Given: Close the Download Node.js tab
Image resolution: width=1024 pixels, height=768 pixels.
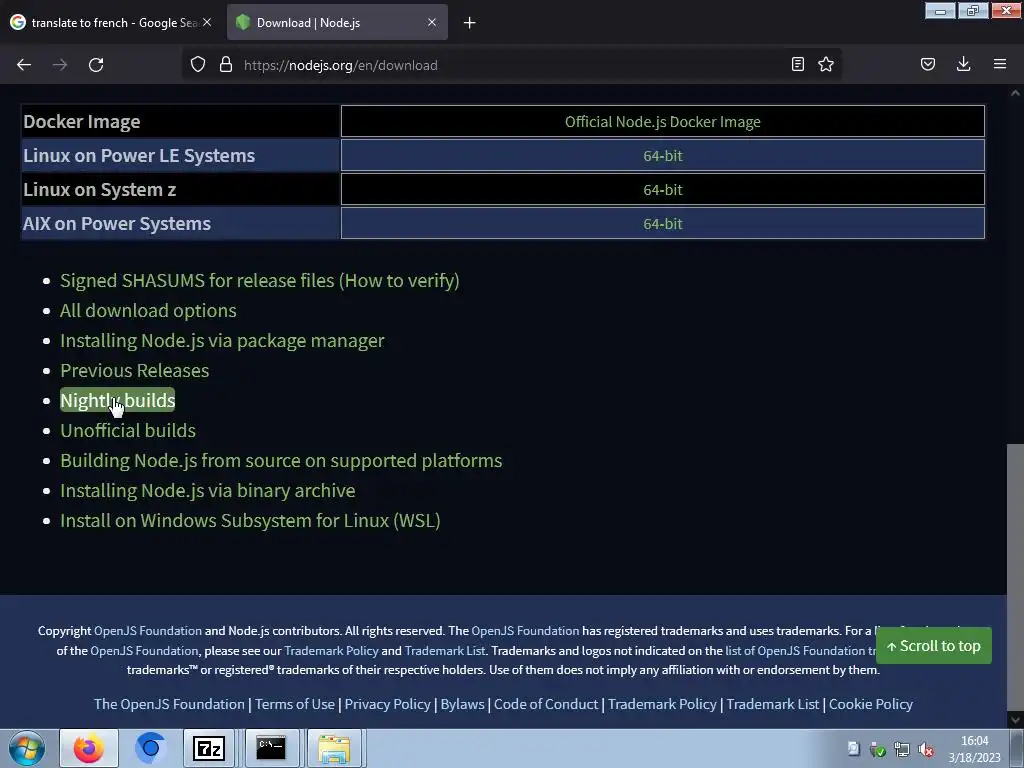Looking at the screenshot, I should [x=432, y=22].
